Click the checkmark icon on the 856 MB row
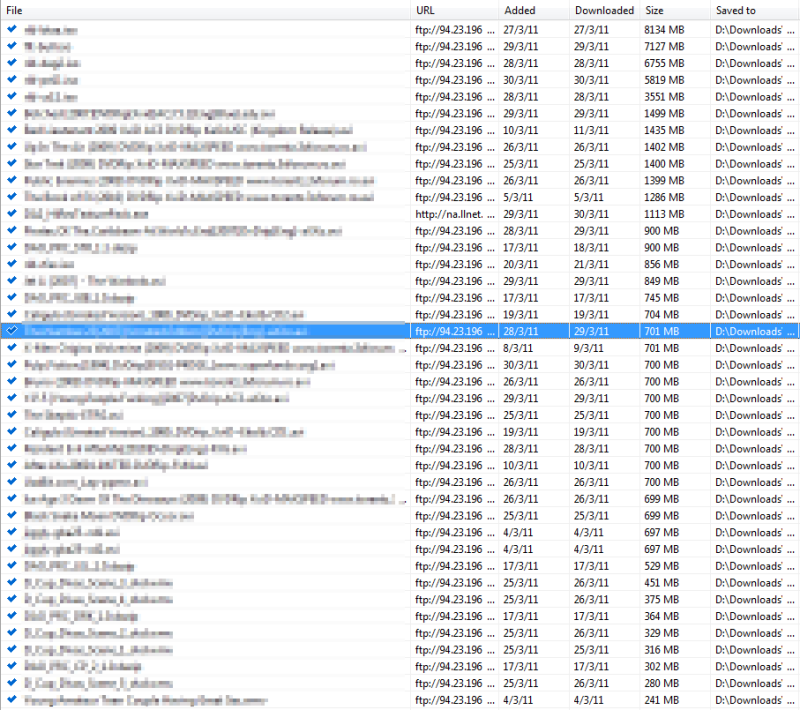The image size is (800, 710). pos(11,264)
